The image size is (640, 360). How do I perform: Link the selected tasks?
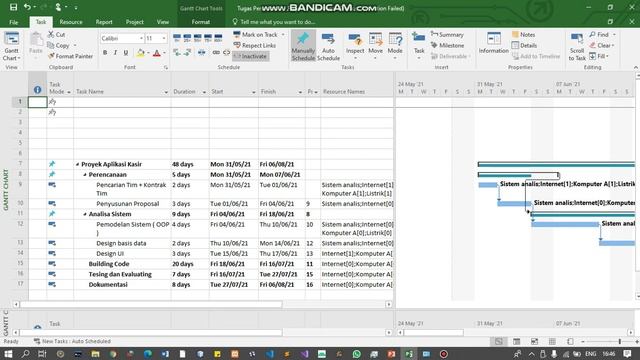click(216, 52)
